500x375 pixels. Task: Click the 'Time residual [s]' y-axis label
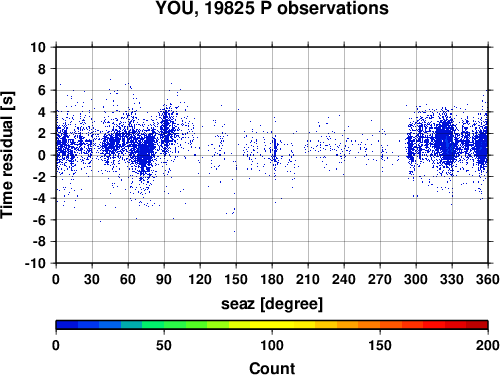click(7, 155)
